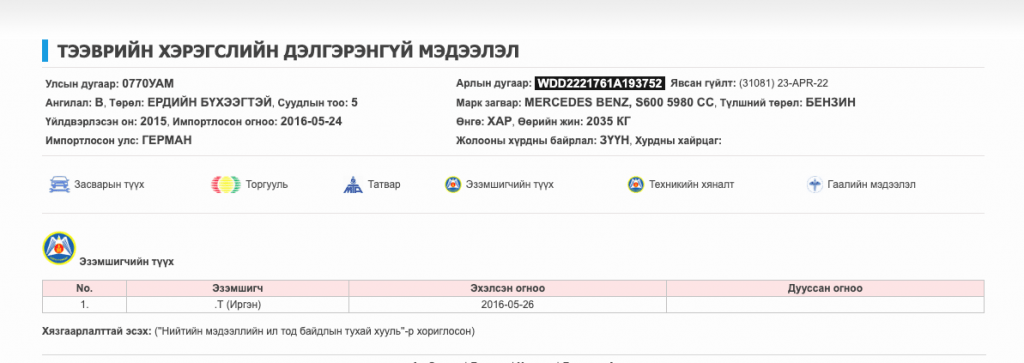Viewport: 1024px width, 363px height.
Task: Click the Хязгаарлалттай эсэх restriction note
Action: pyautogui.click(x=258, y=332)
